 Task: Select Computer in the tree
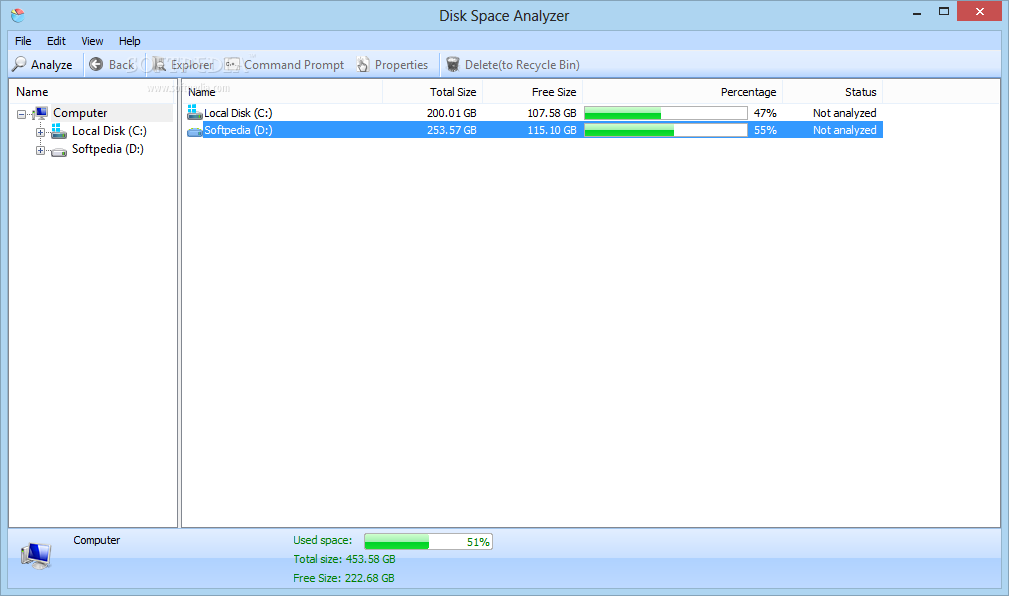tap(80, 113)
